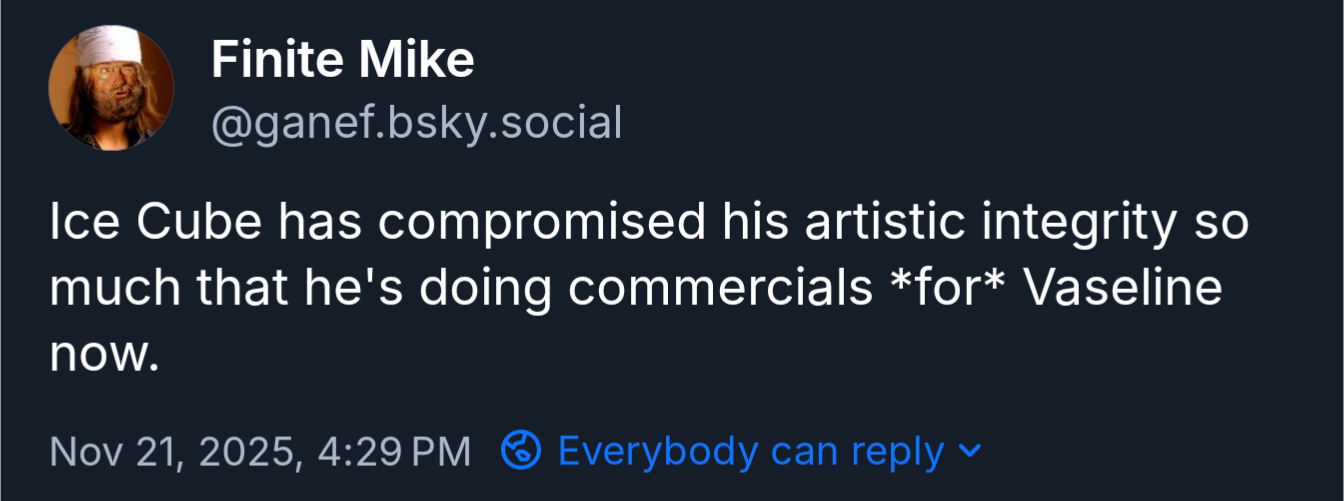Screen dimensions: 1344x501
Task: Click the @ganef.bsky.social handle
Action: tap(416, 124)
